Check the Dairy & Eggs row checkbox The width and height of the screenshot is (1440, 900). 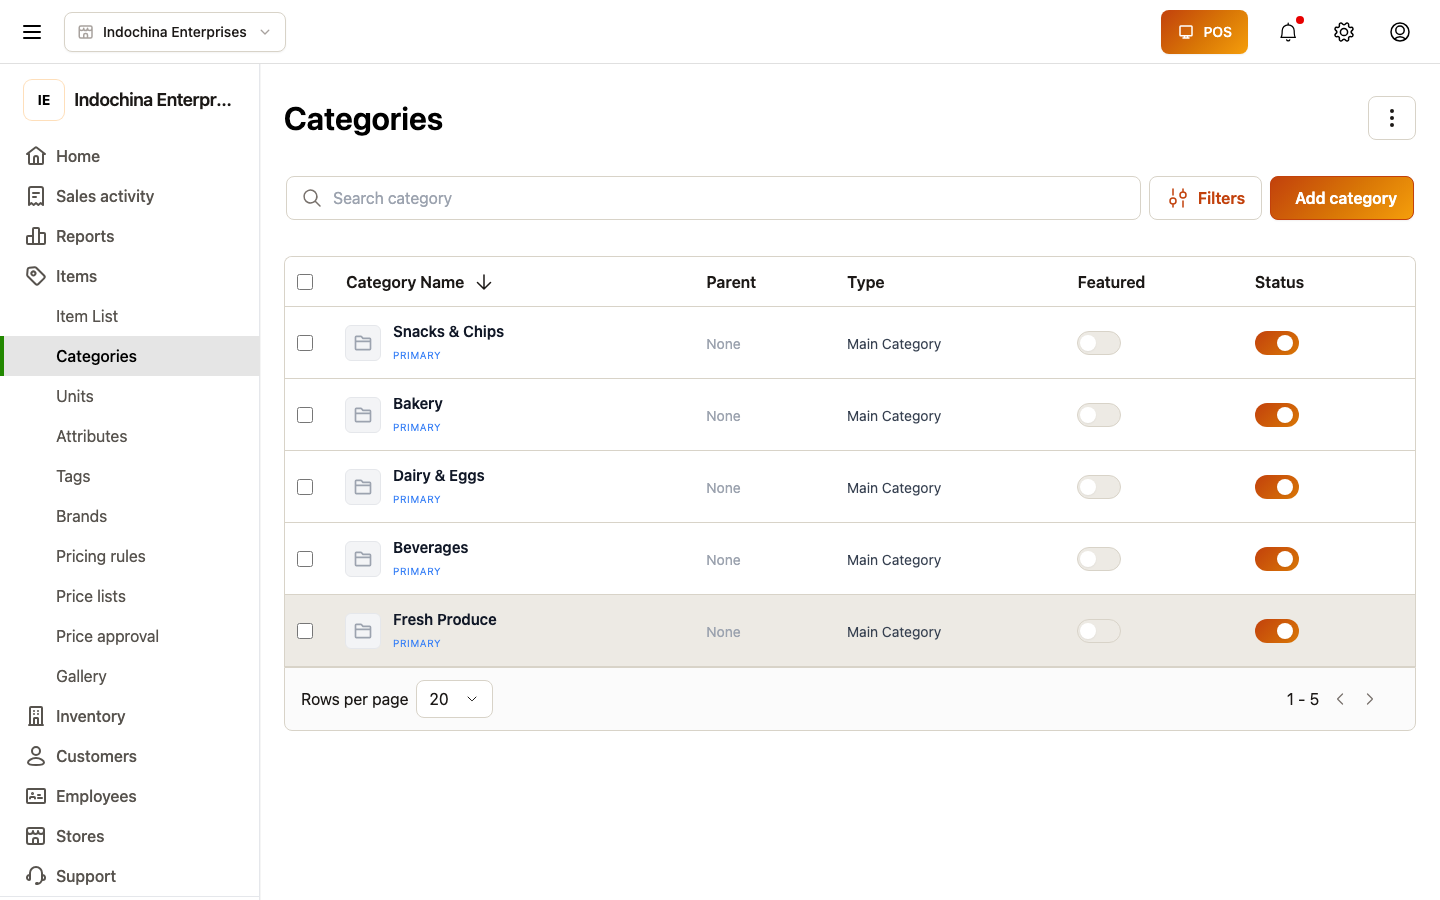click(305, 487)
